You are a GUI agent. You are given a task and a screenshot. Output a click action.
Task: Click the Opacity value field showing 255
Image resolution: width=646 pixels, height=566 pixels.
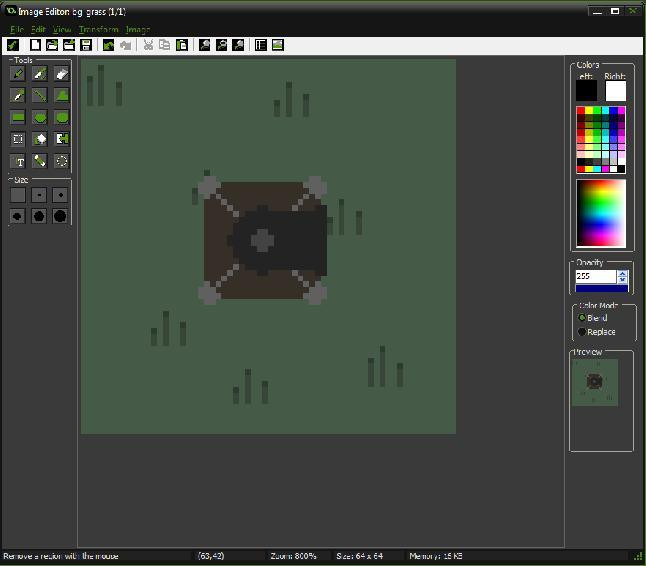(x=596, y=276)
